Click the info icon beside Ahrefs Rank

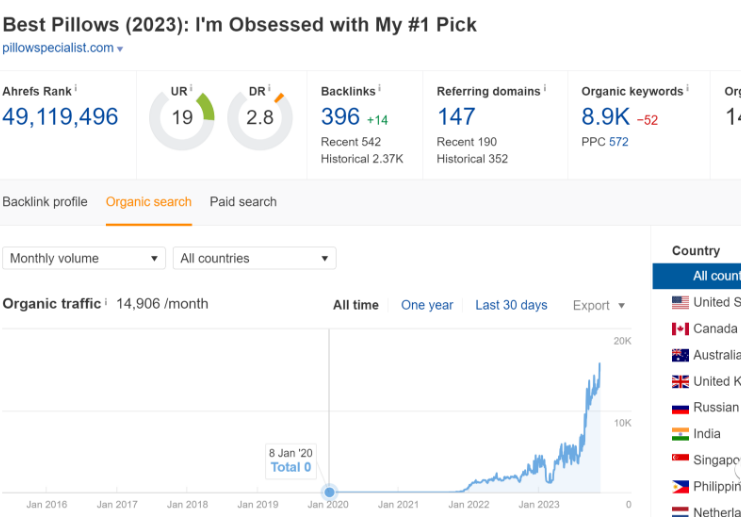click(x=76, y=88)
